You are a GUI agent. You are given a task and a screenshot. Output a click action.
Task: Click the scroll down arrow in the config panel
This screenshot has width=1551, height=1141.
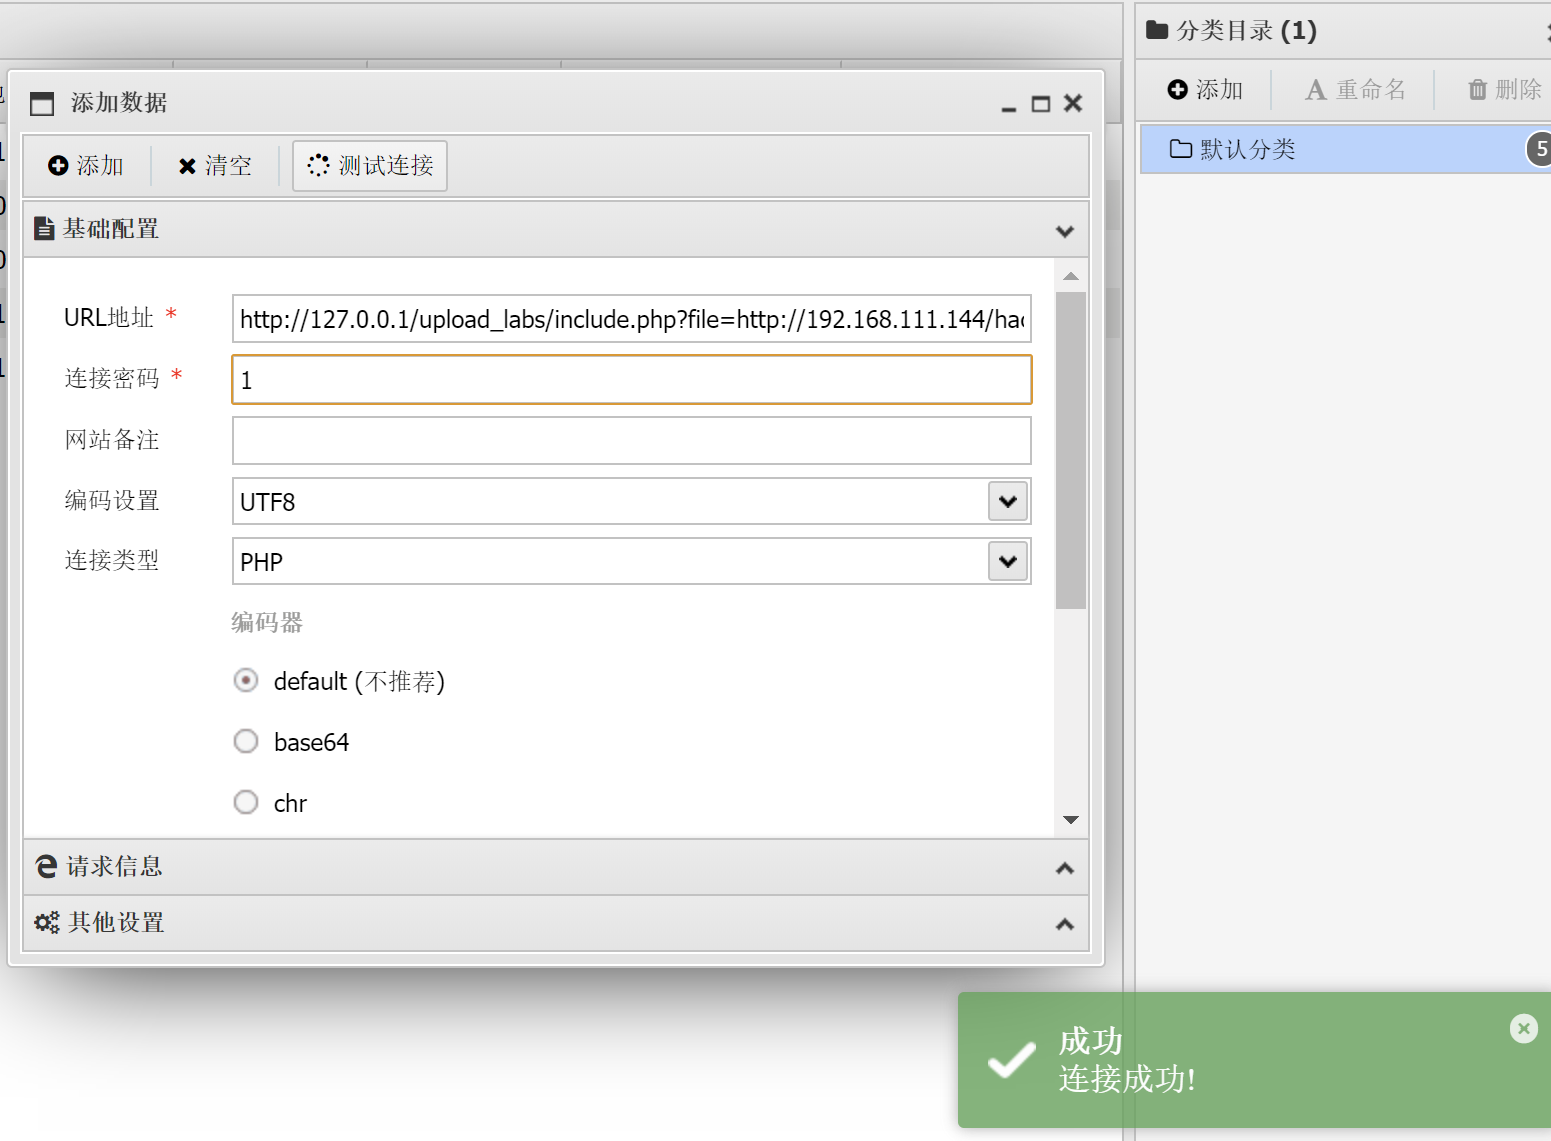tap(1071, 820)
